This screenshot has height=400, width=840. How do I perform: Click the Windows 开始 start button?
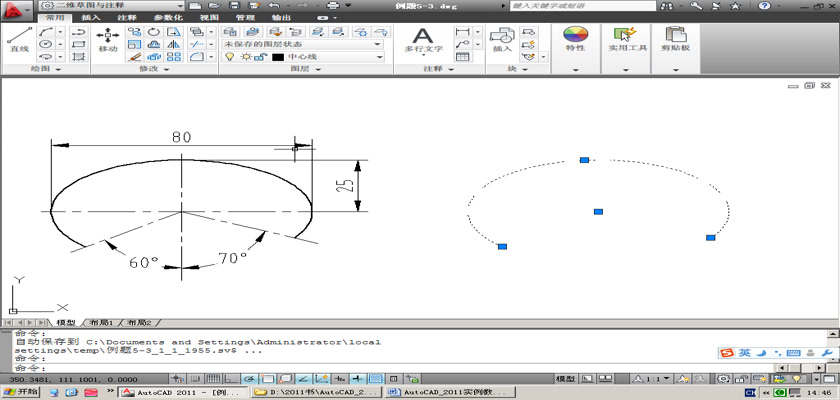click(20, 392)
